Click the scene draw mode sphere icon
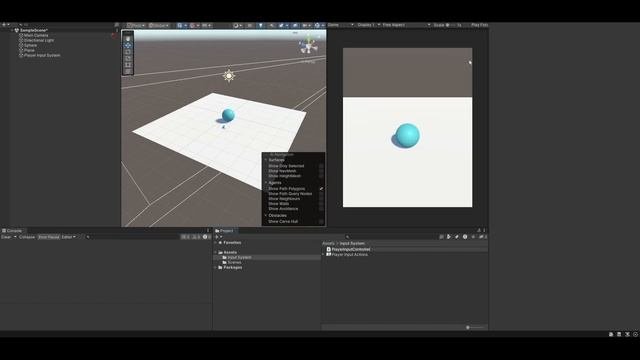Image resolution: width=640 pixels, height=360 pixels. tap(236, 25)
